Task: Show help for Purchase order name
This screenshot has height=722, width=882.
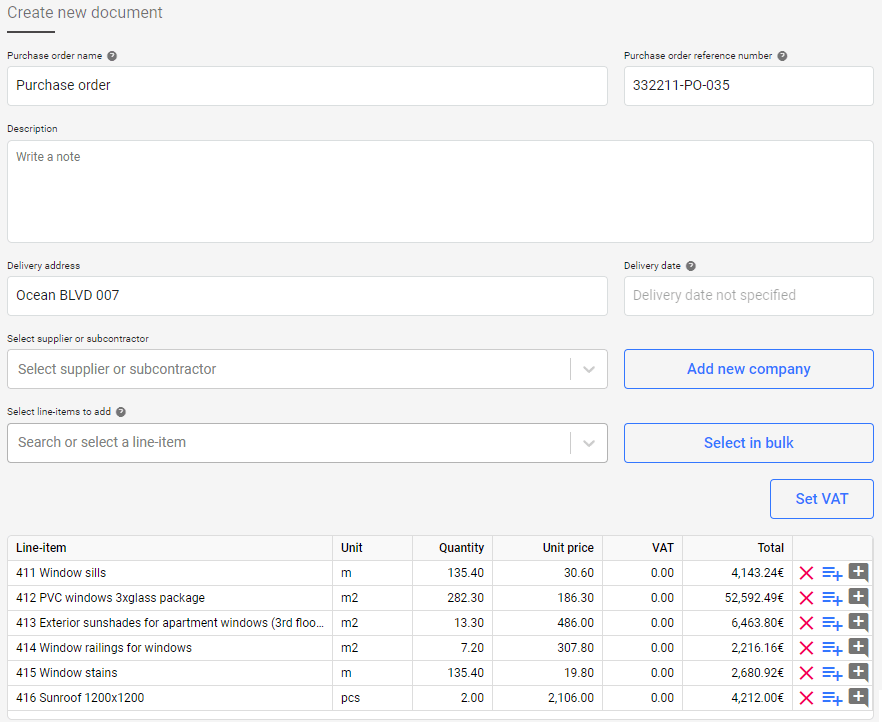Action: click(x=112, y=56)
